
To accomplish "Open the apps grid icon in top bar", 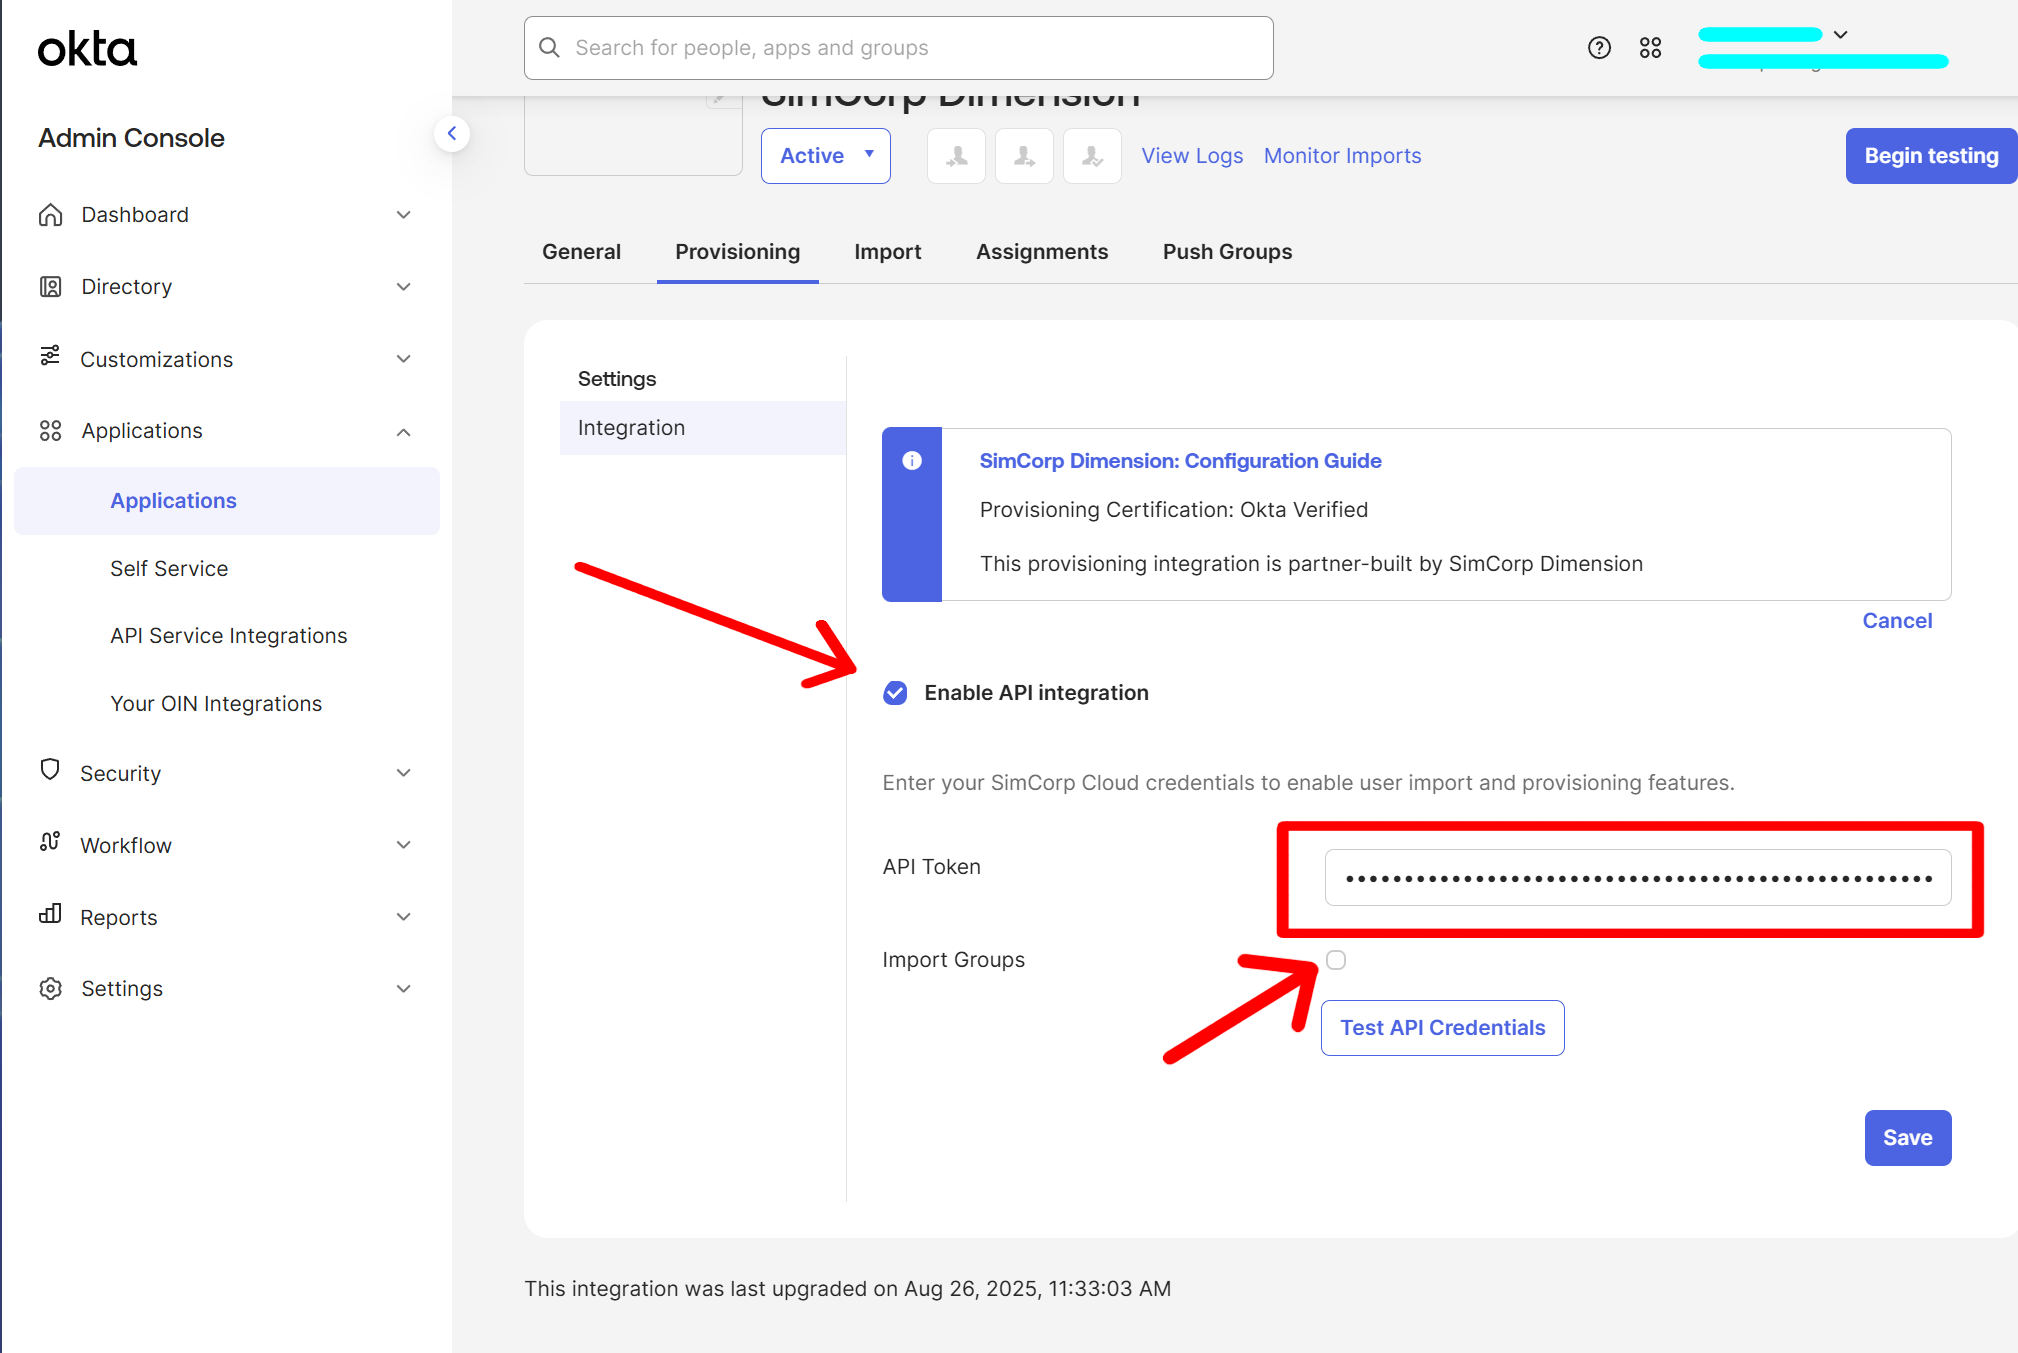I will click(1651, 47).
